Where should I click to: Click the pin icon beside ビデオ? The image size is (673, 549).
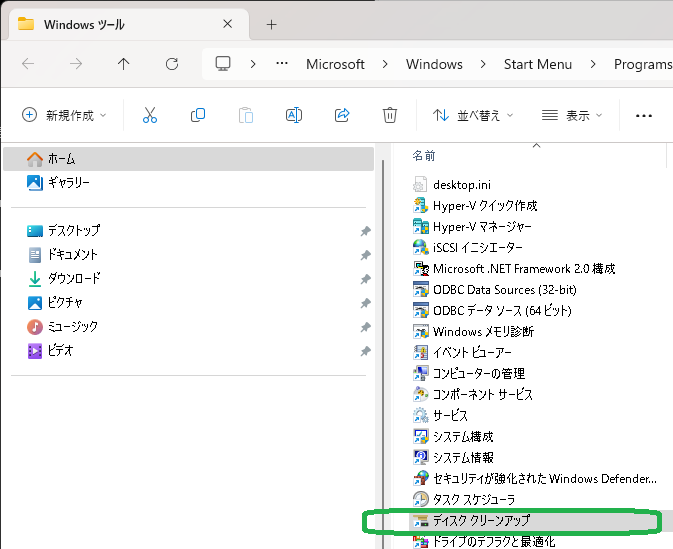point(365,352)
